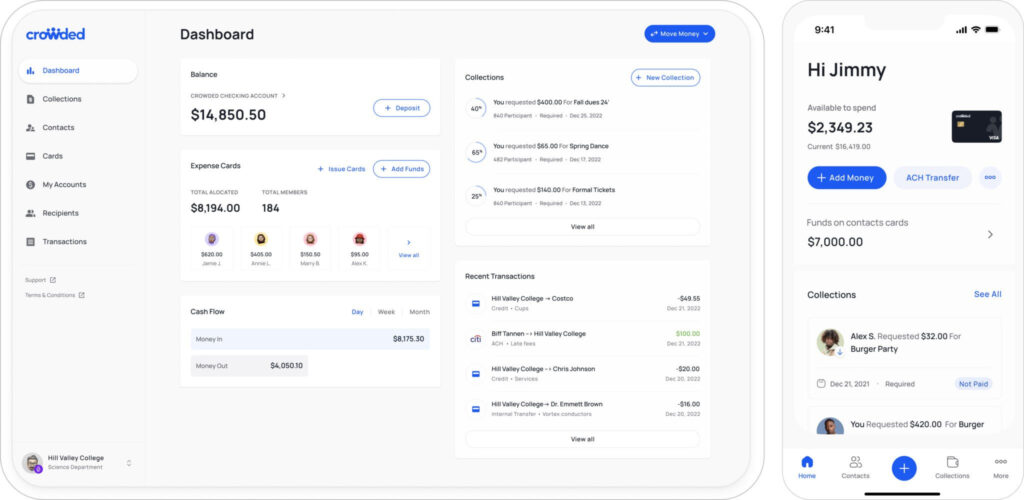The image size is (1024, 500).
Task: Tap the blue plus button in mobile nav
Action: click(x=904, y=467)
